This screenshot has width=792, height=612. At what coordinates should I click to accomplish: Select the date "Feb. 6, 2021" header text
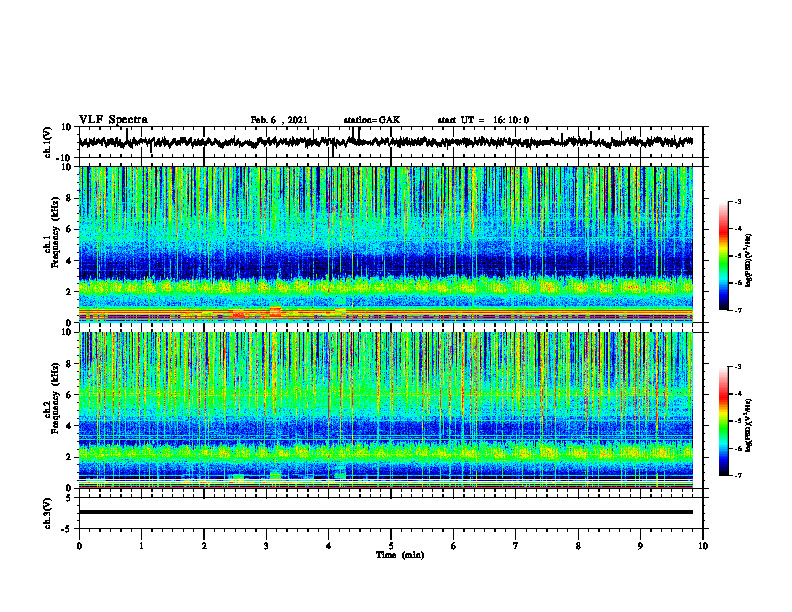[x=279, y=120]
